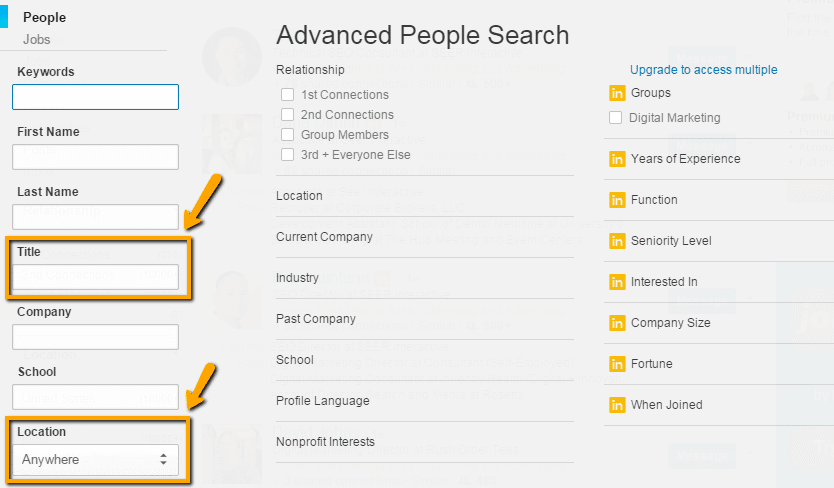834x488 pixels.
Task: Click the premium icon beside When Joined
Action: [617, 405]
